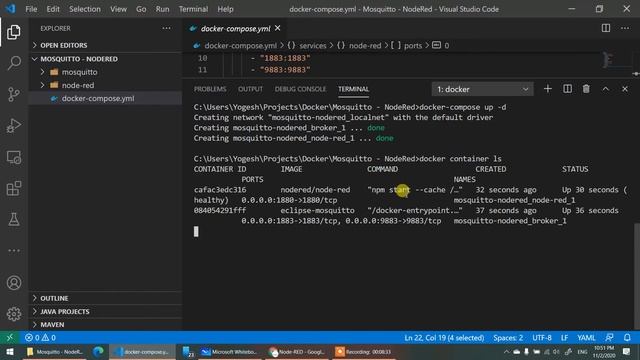Switch to the Problems panel tab
The height and width of the screenshot is (360, 640).
[x=210, y=89]
